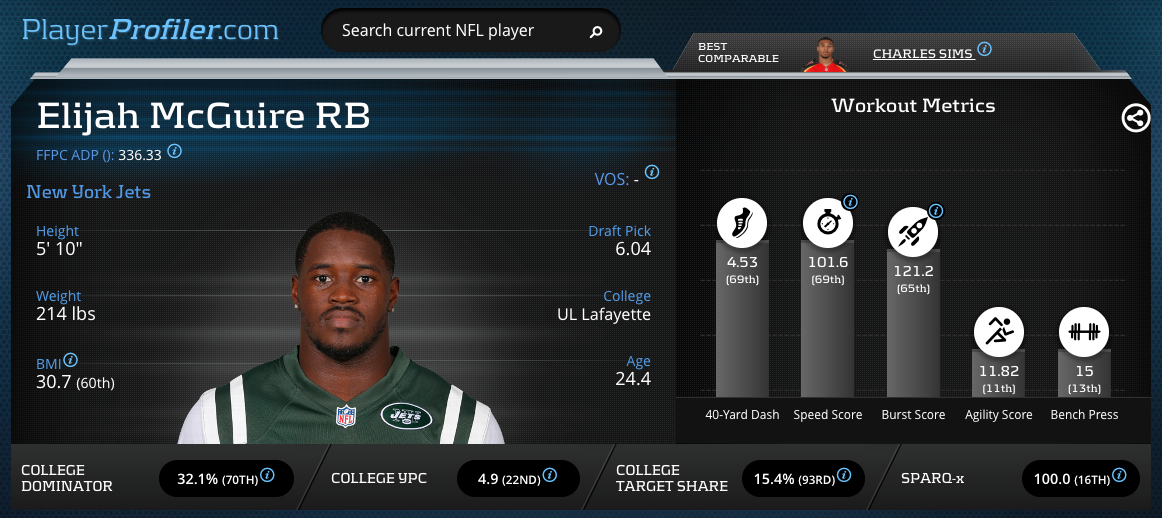Click Charles Sims player thumbnail
This screenshot has width=1162, height=518.
tap(823, 54)
